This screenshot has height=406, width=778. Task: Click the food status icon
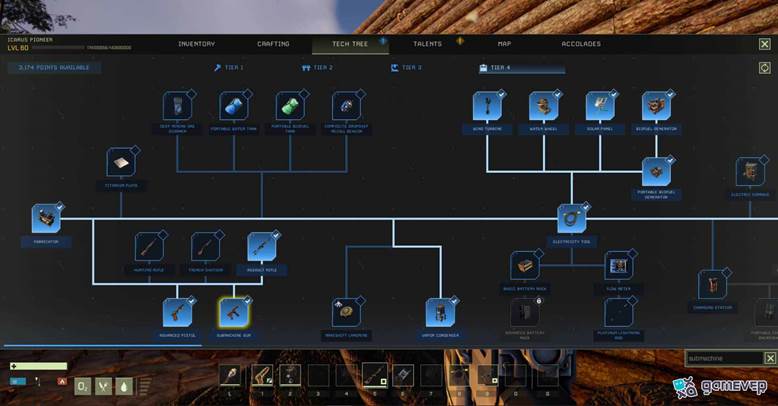point(103,386)
